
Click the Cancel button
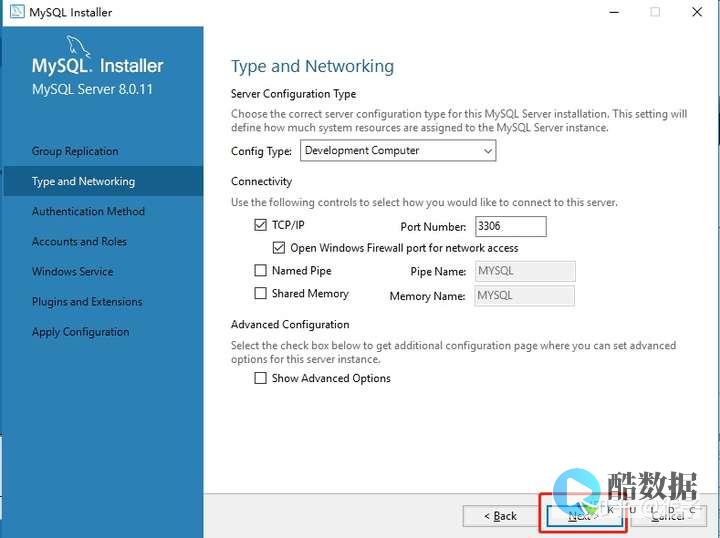pyautogui.click(x=669, y=516)
